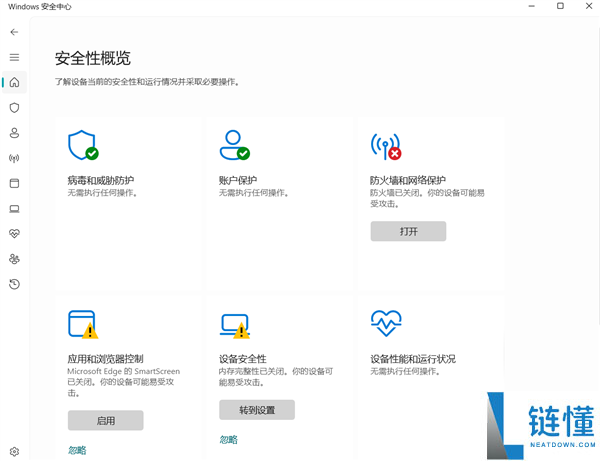600x461 pixels.
Task: Click 转到设置 button under device security
Action: coord(257,410)
